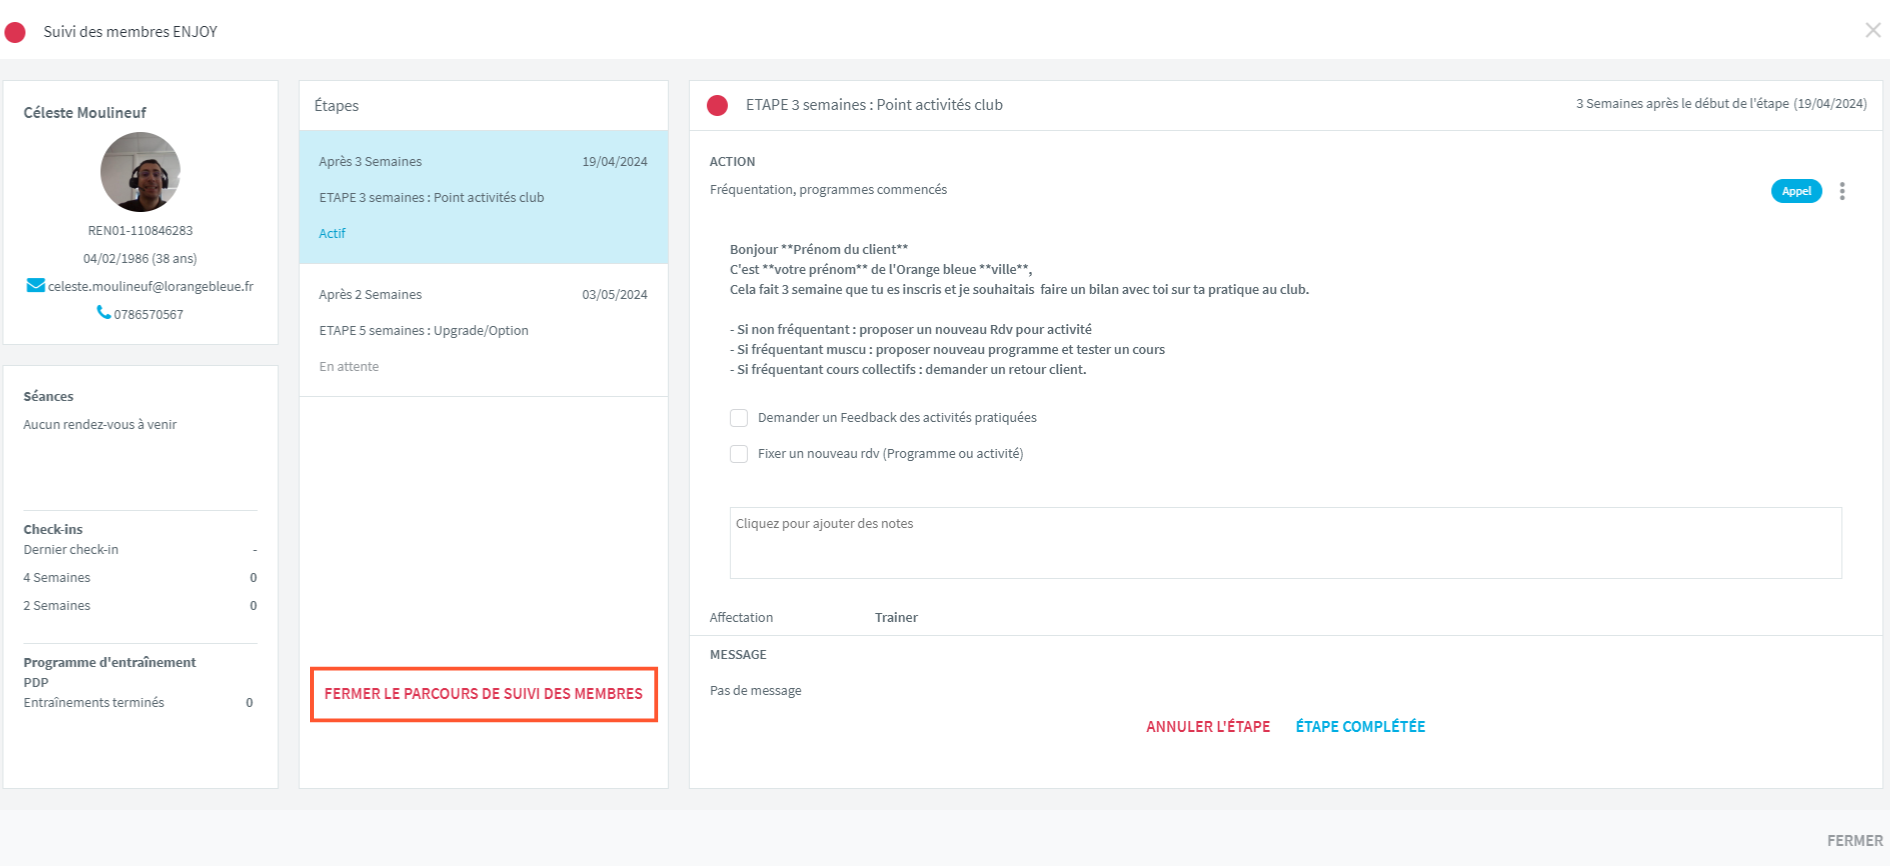Click the red dot next to ETAPE 3 semaines title

click(717, 105)
